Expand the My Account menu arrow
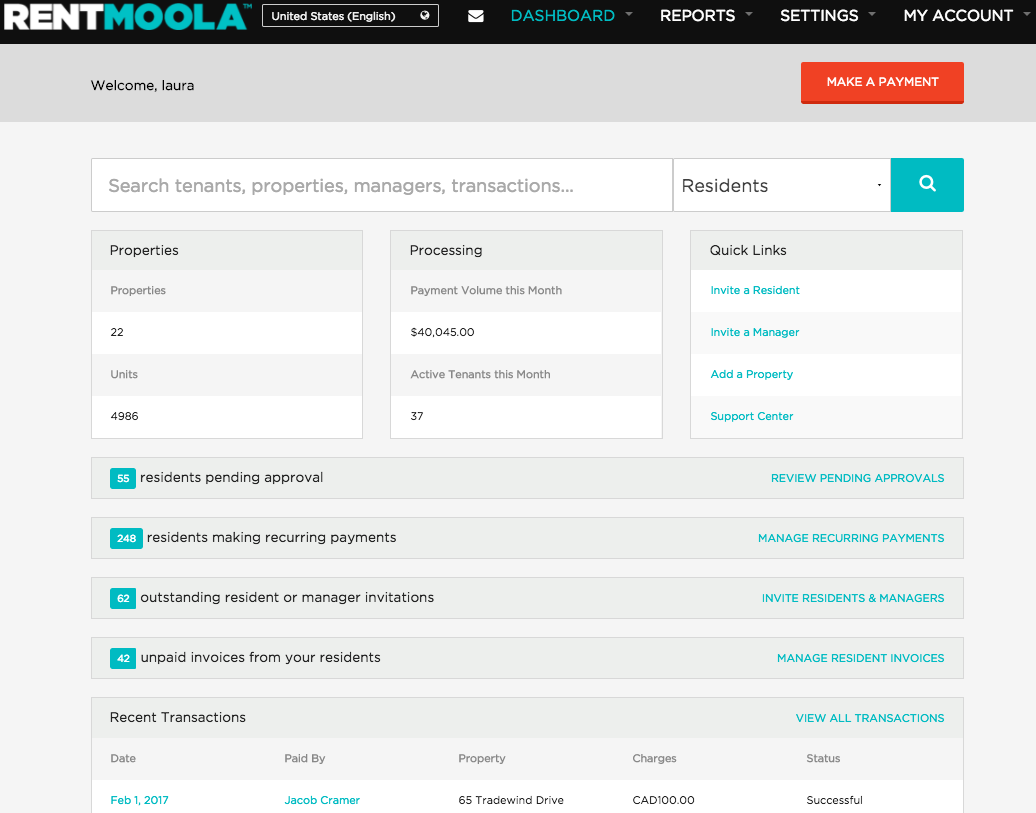Image resolution: width=1036 pixels, height=813 pixels. click(x=1027, y=13)
